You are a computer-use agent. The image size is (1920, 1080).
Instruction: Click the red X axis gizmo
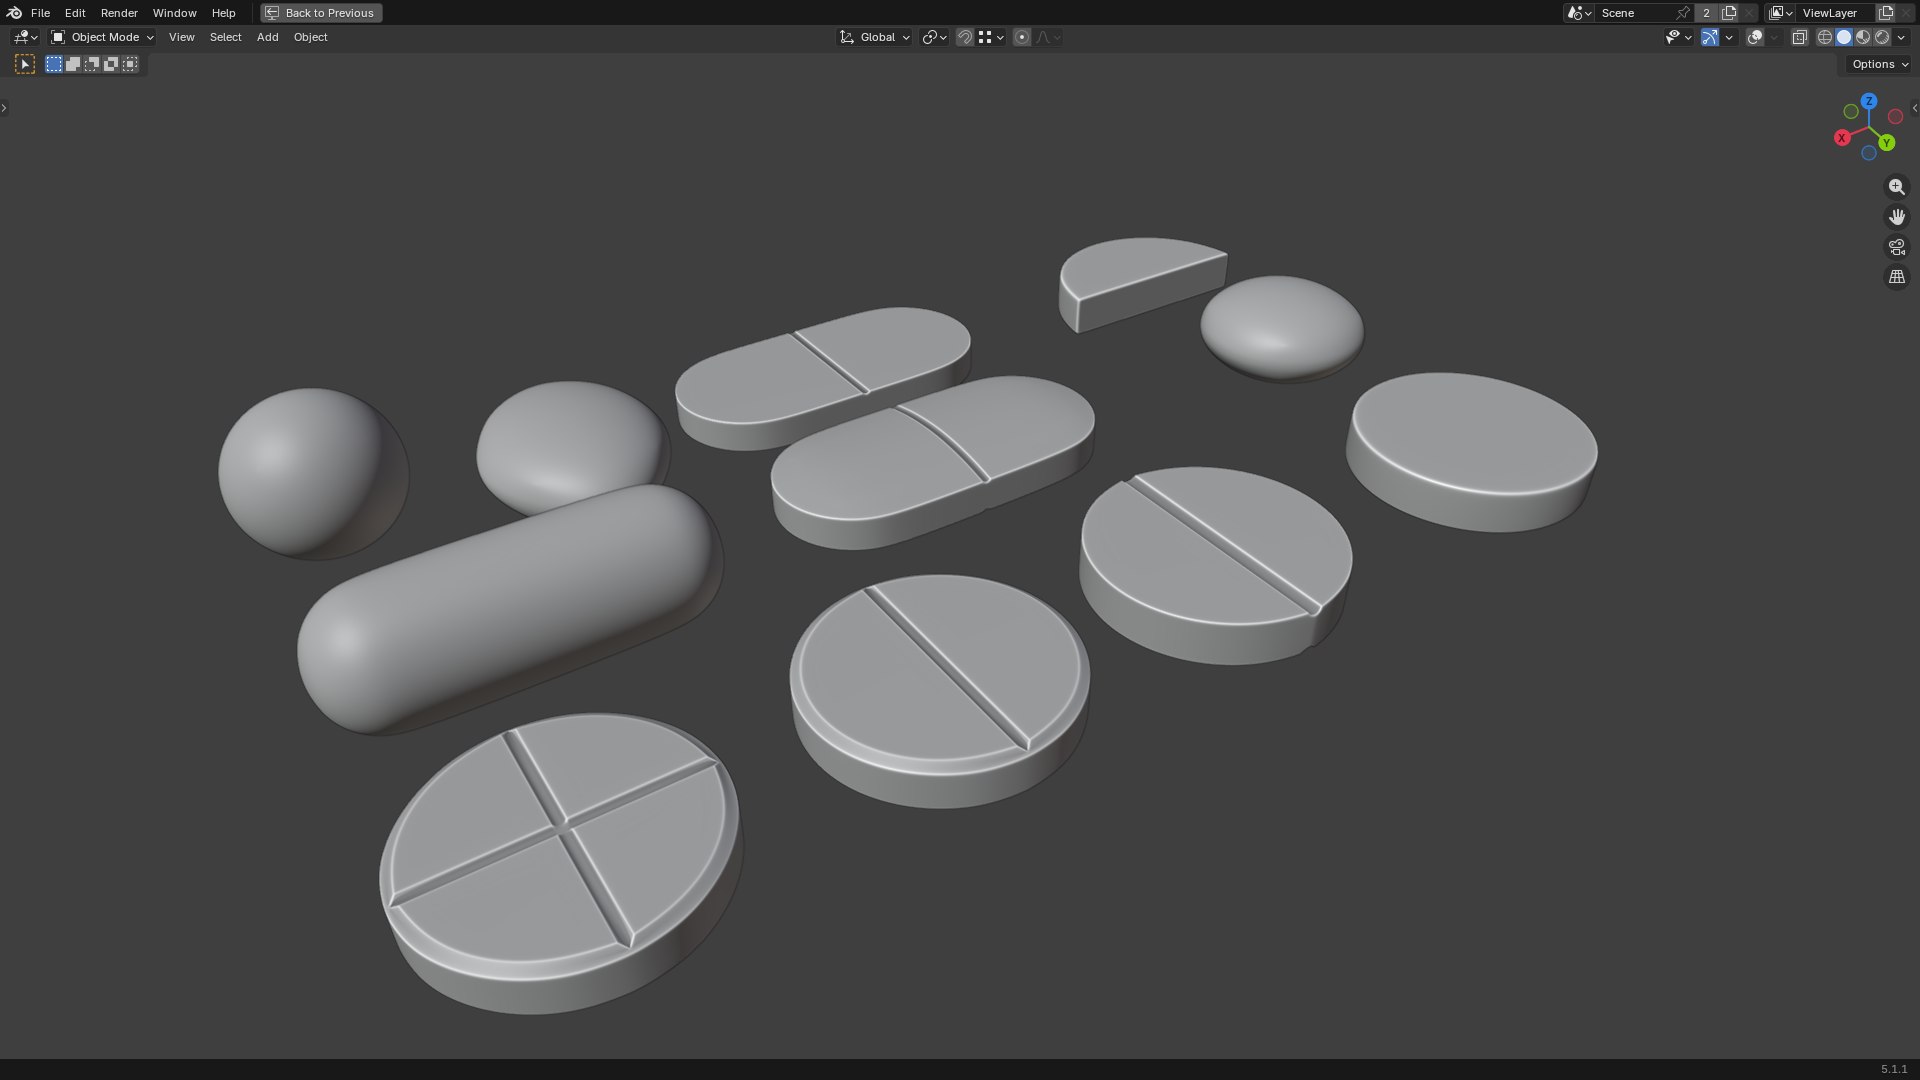click(1842, 138)
